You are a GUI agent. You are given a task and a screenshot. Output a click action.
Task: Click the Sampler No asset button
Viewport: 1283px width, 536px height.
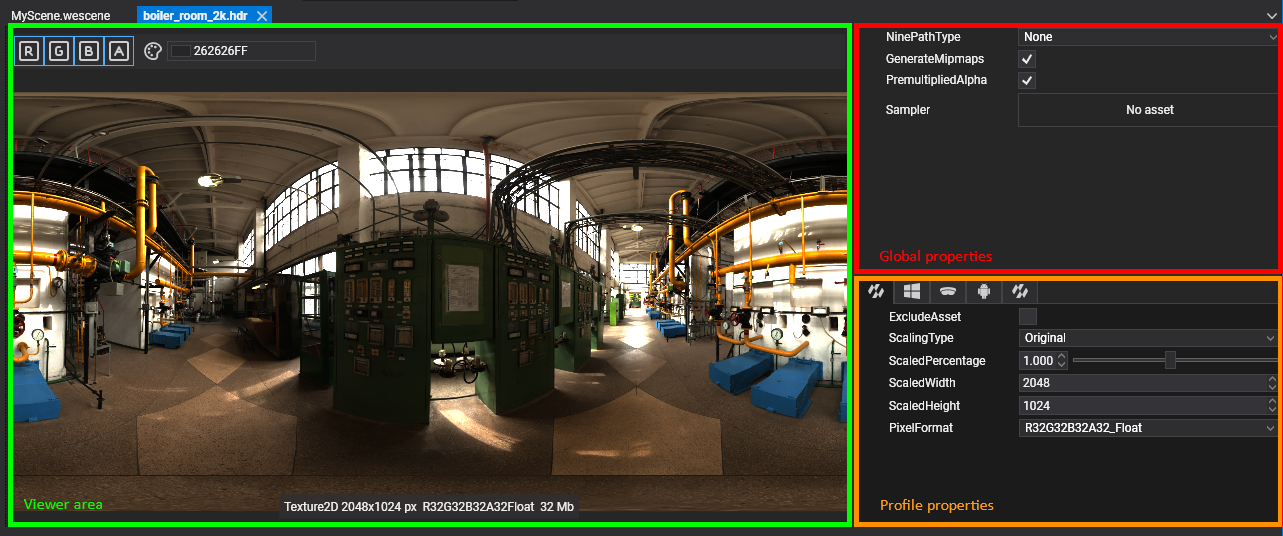tap(1149, 110)
